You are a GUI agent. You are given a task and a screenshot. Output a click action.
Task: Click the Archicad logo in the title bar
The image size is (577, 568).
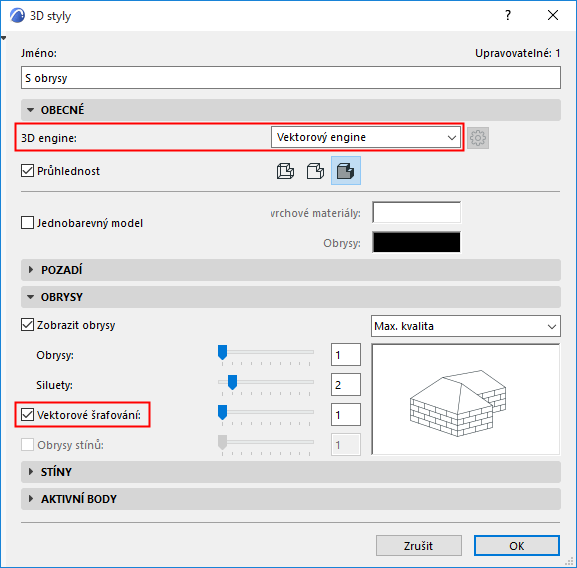pos(18,15)
